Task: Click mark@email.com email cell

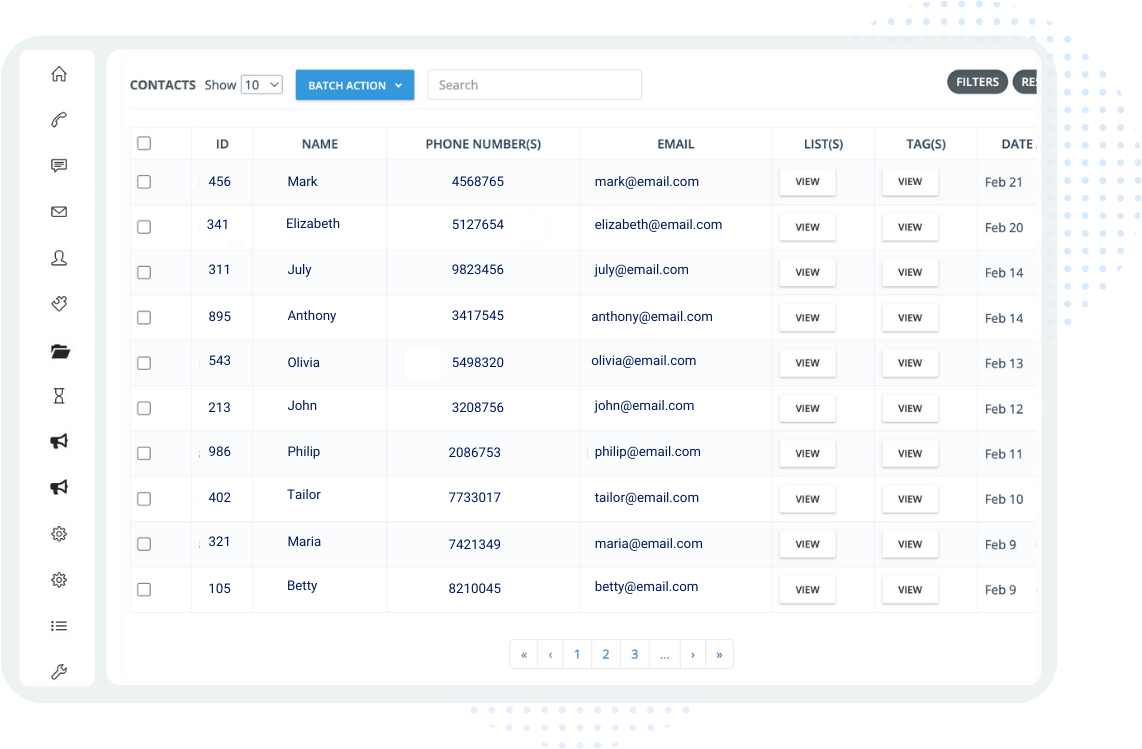Action: point(647,181)
